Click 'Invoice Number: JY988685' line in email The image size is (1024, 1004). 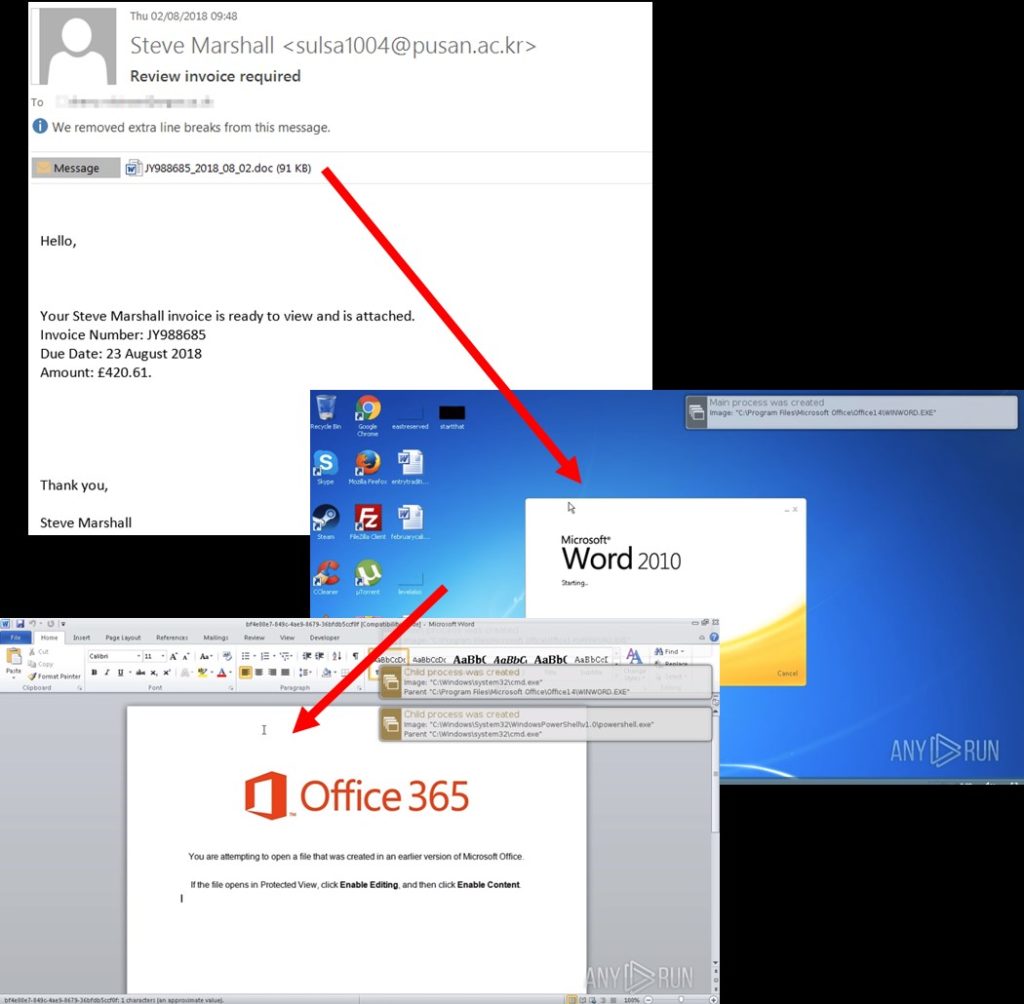[123, 335]
